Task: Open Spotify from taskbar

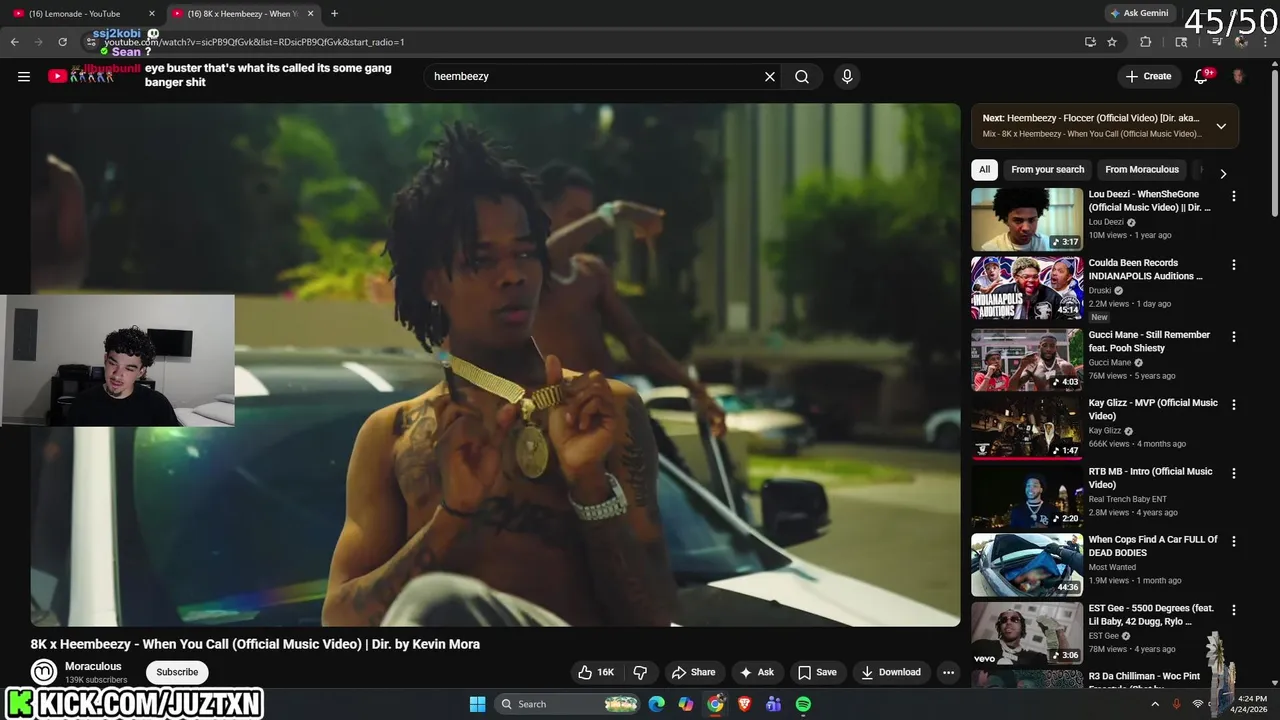Action: click(x=803, y=704)
